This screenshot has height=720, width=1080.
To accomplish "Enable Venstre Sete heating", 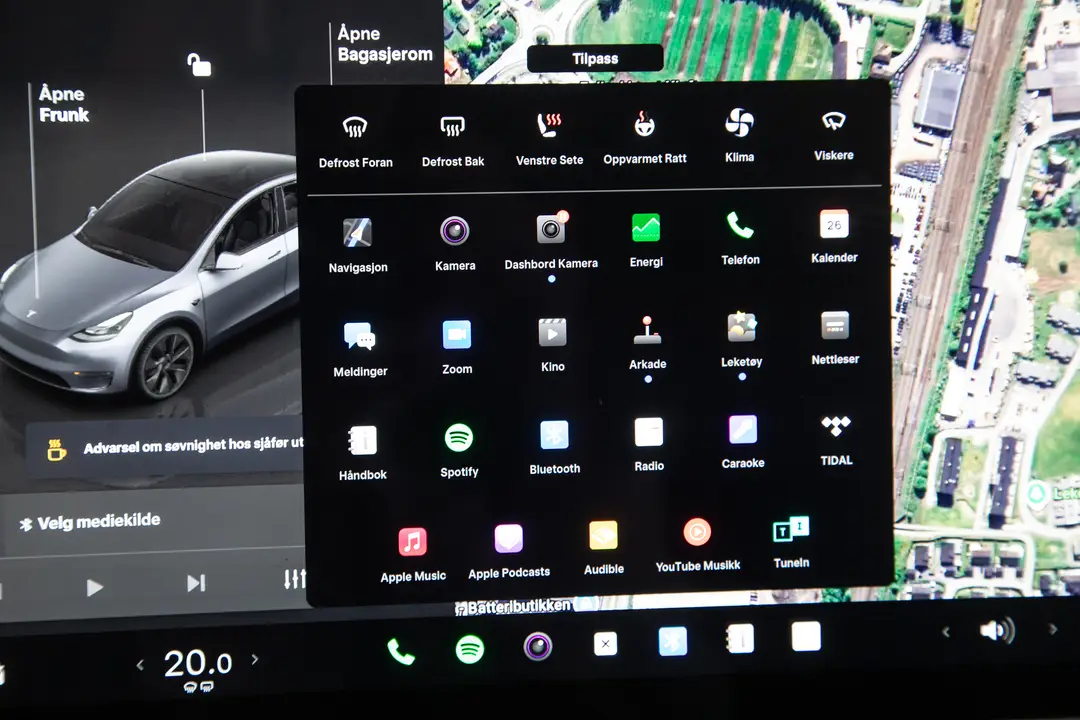I will (548, 127).
